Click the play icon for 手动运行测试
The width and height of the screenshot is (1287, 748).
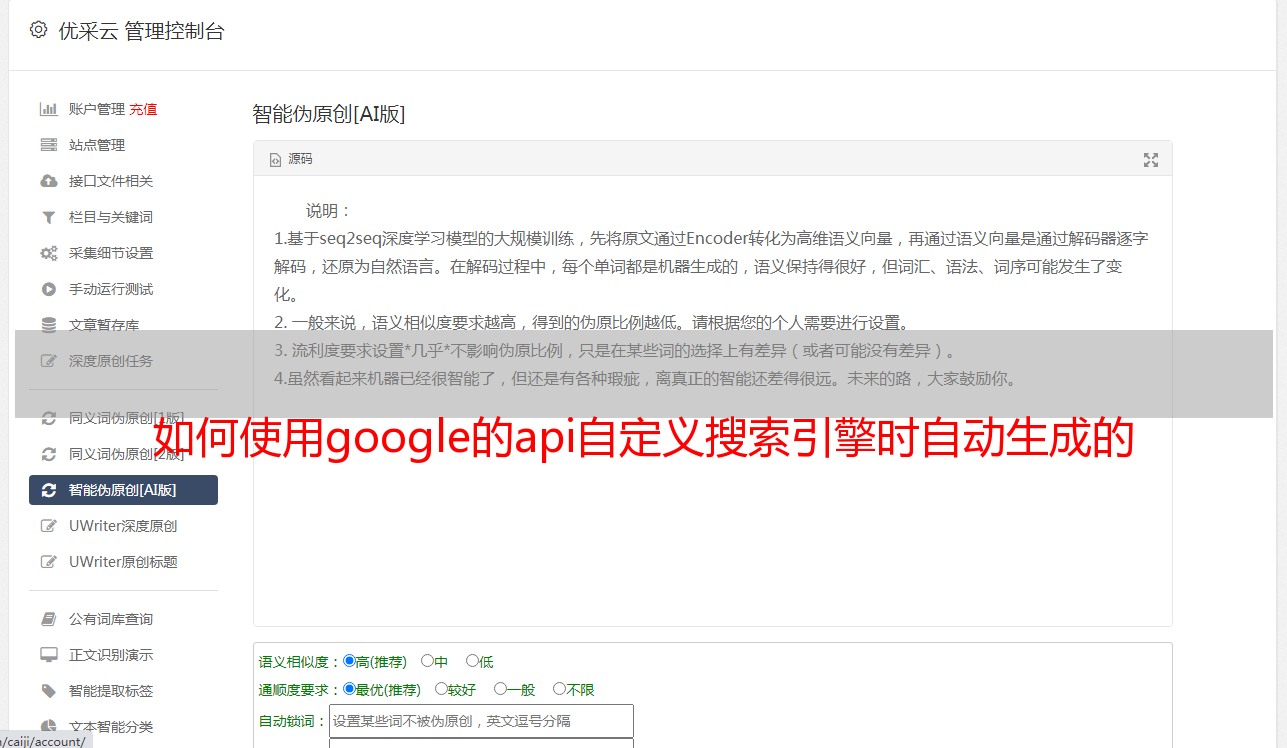click(x=48, y=289)
